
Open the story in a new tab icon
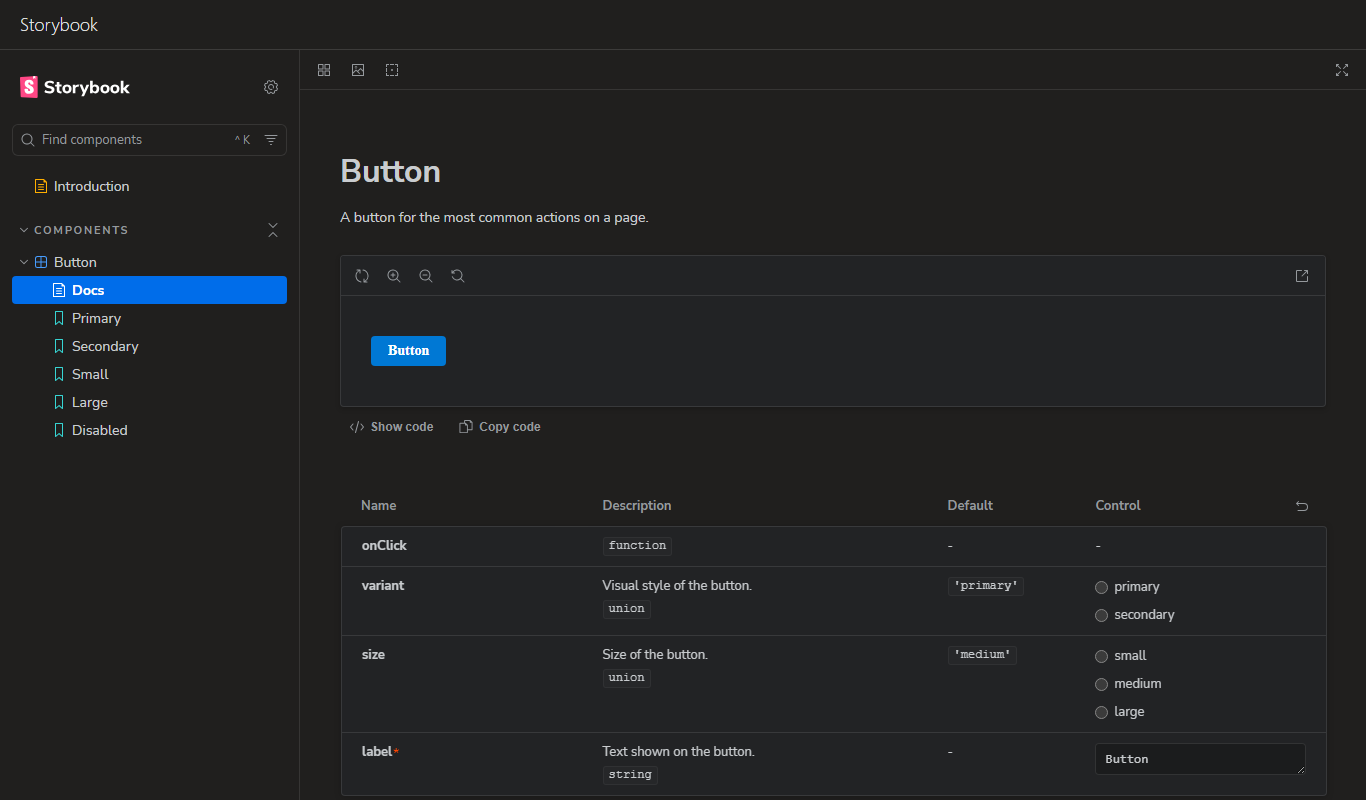click(x=1302, y=276)
